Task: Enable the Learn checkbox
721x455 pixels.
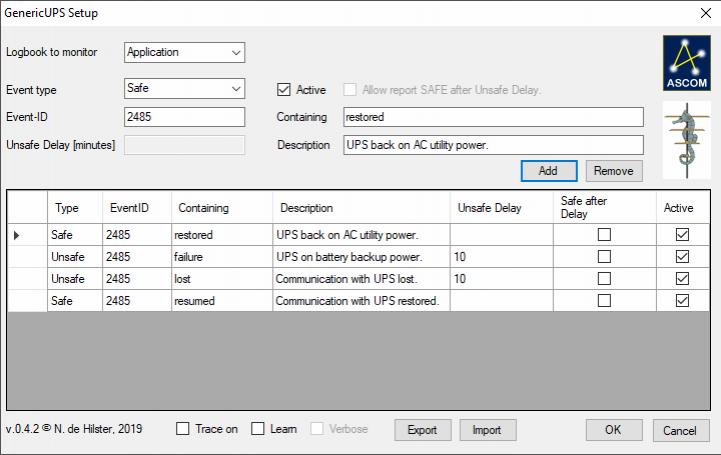Action: tap(258, 429)
